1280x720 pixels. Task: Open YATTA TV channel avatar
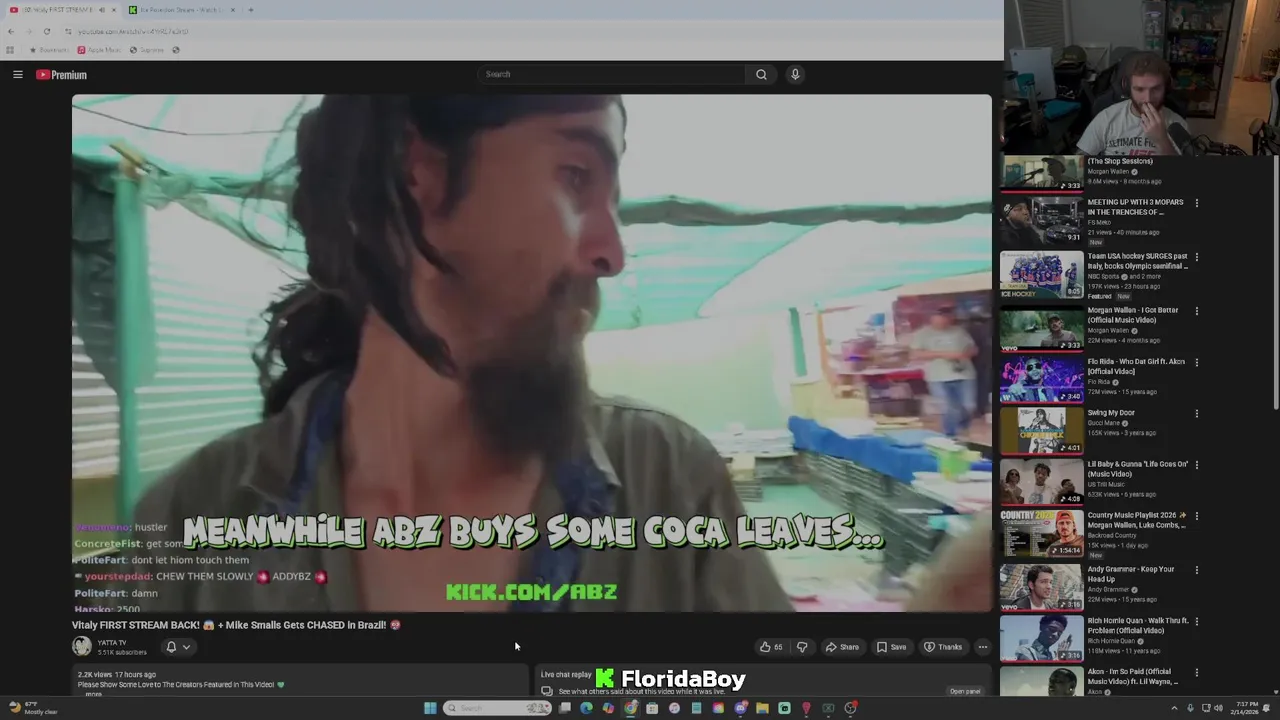click(82, 647)
